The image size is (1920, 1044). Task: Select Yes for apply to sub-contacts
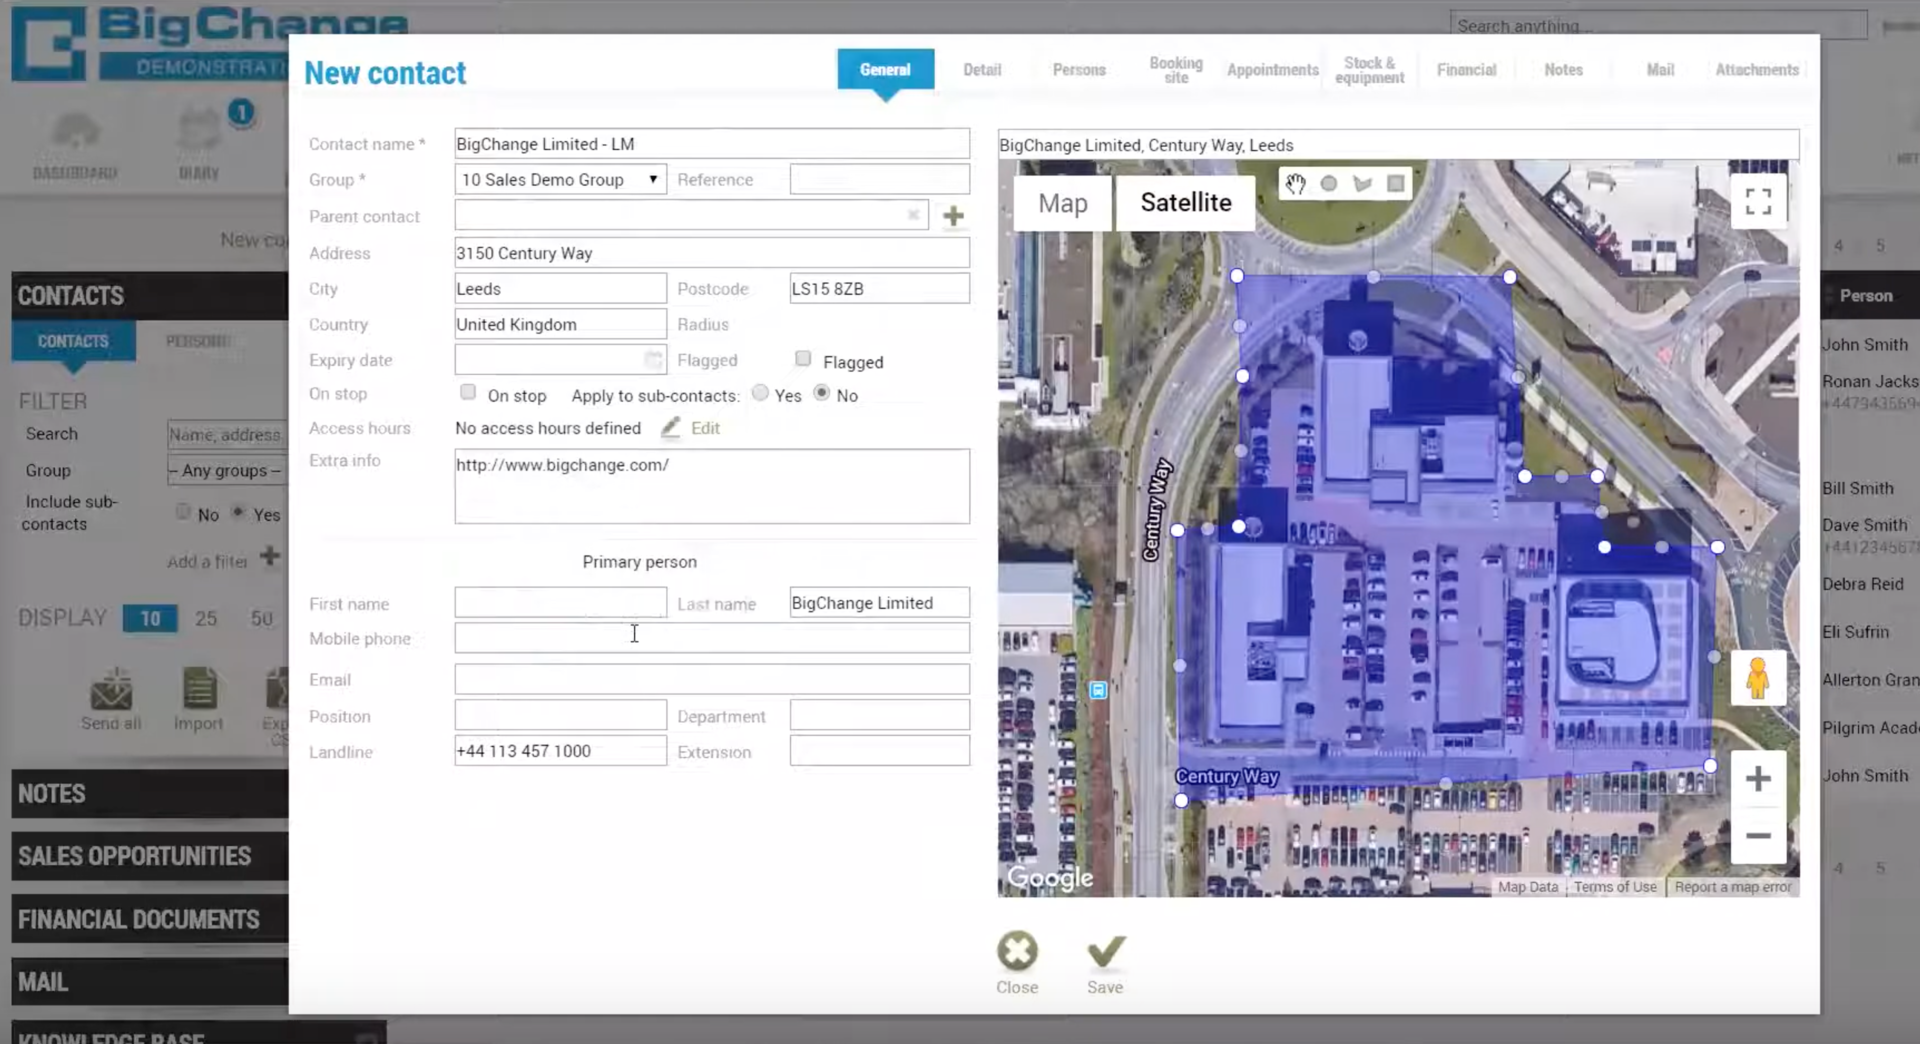tap(760, 393)
